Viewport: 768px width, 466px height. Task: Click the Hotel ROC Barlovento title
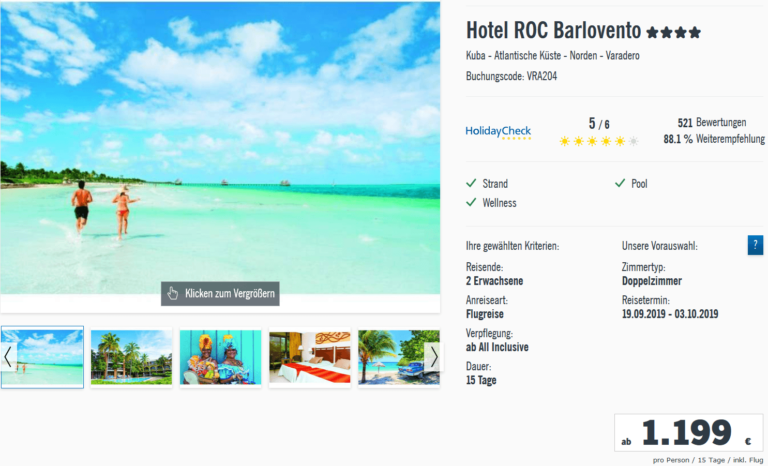553,30
